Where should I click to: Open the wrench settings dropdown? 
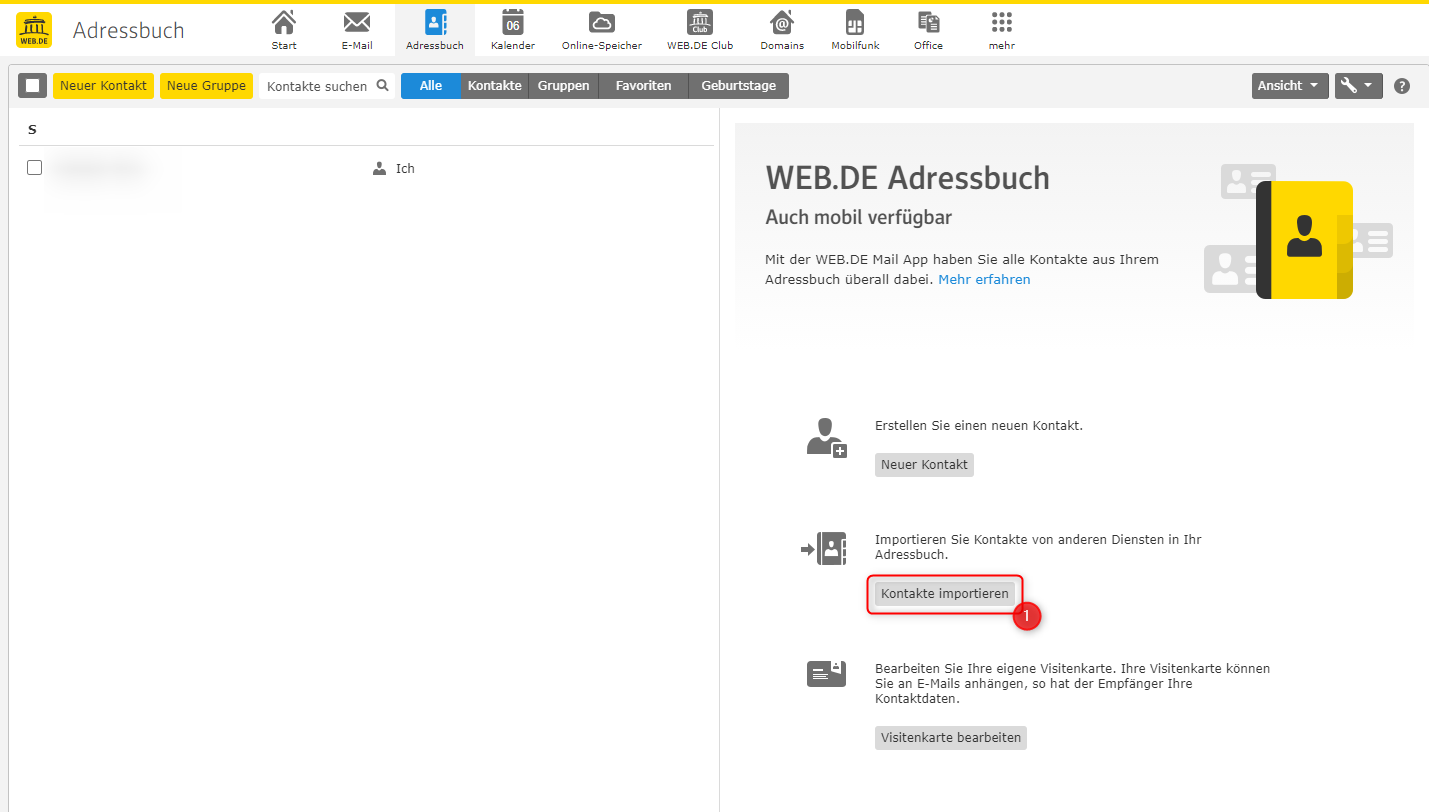click(1358, 86)
